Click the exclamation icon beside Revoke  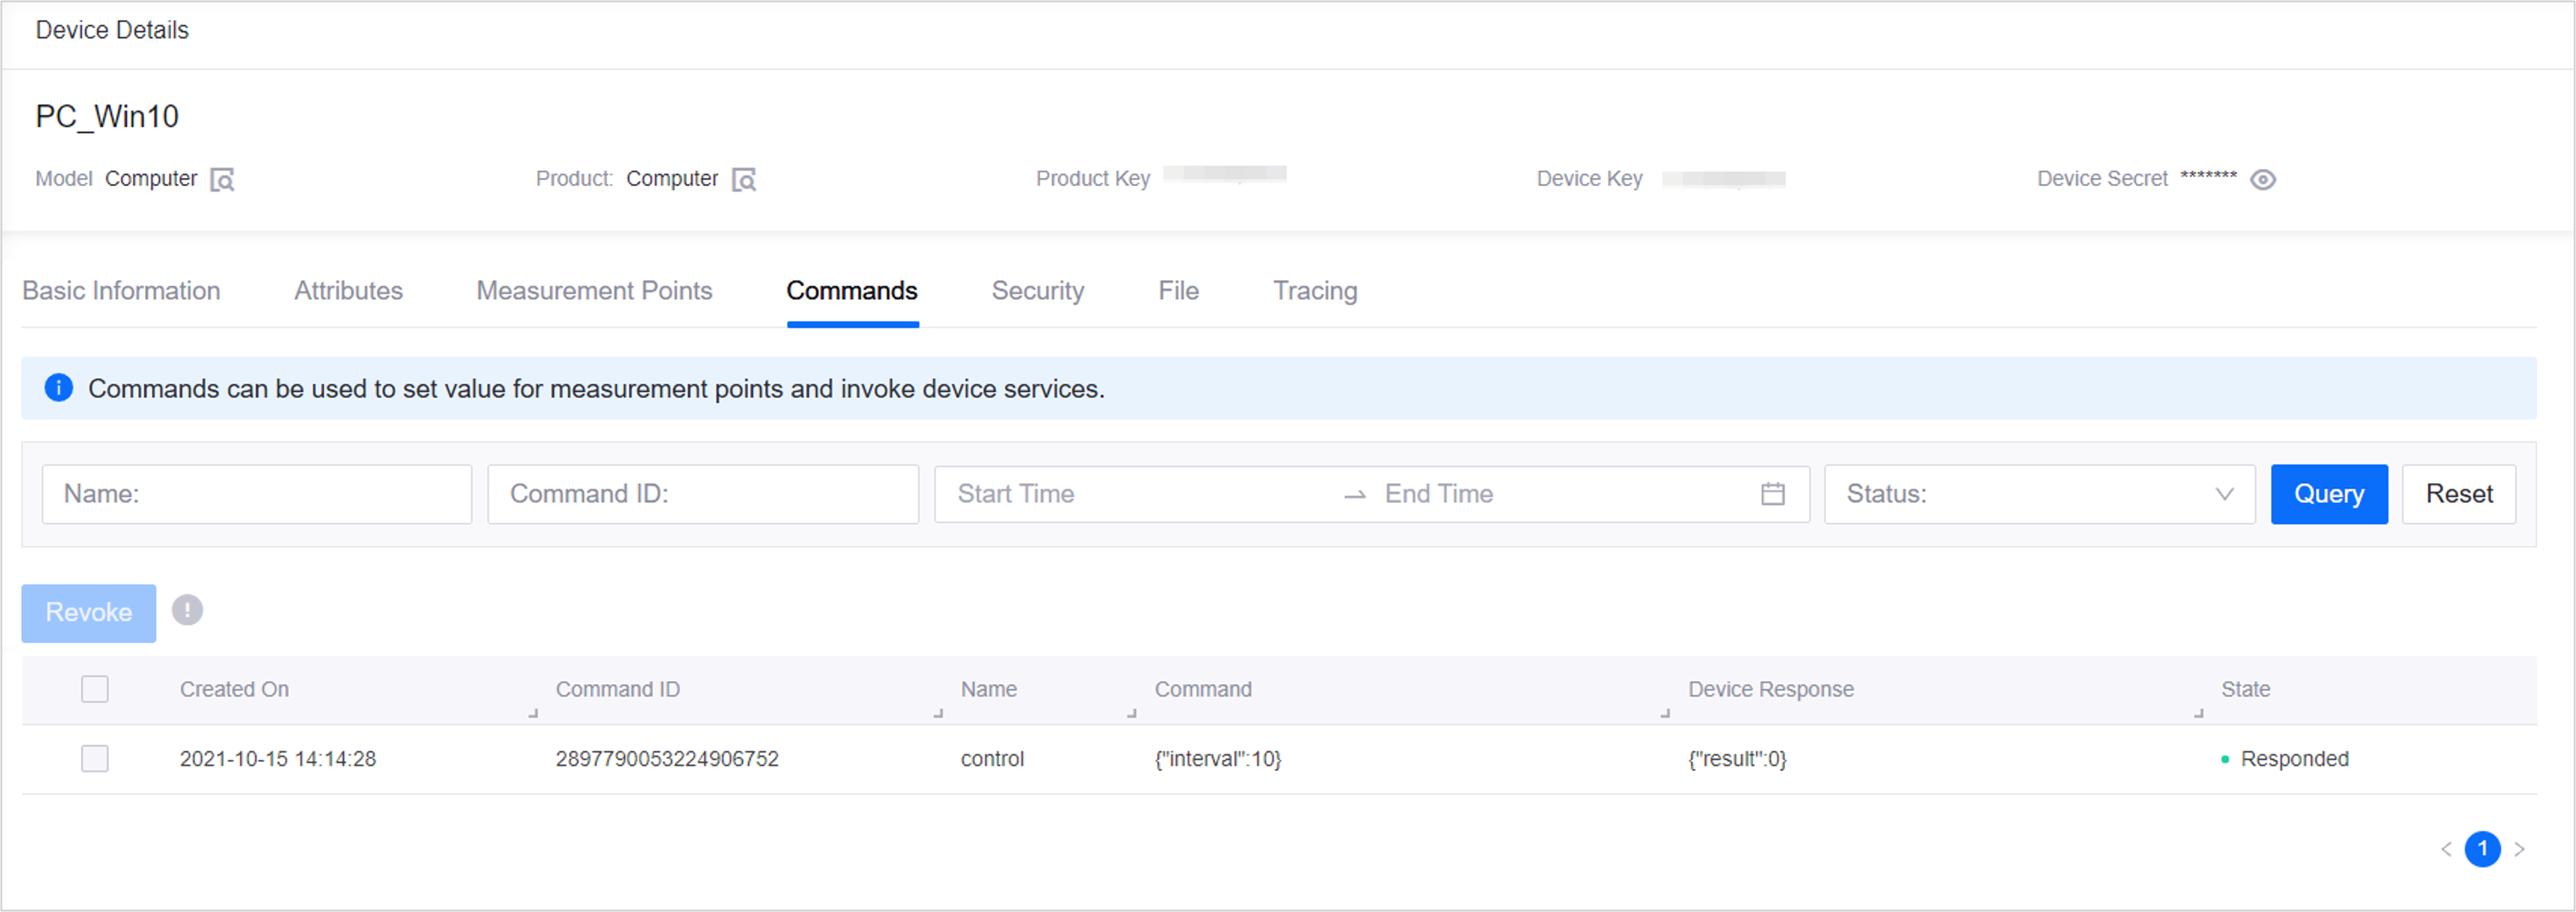(x=187, y=610)
